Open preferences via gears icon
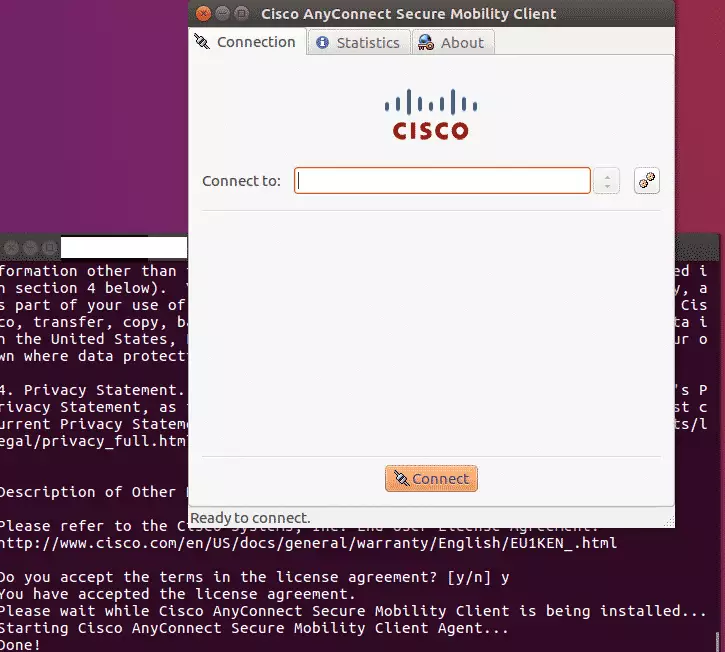Viewport: 725px width, 652px height. coord(646,180)
